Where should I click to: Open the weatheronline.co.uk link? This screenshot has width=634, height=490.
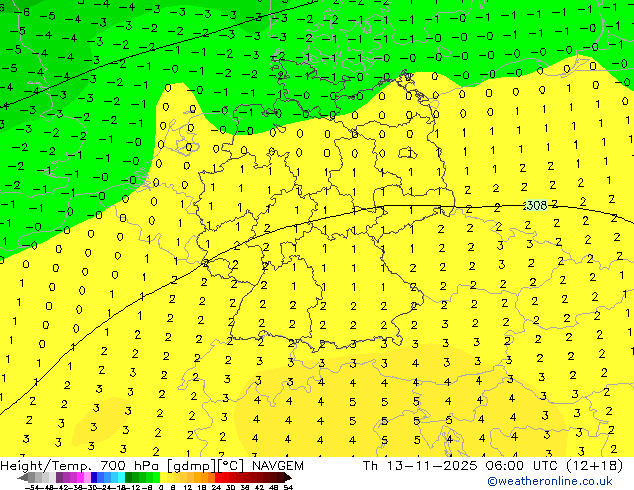point(550,481)
